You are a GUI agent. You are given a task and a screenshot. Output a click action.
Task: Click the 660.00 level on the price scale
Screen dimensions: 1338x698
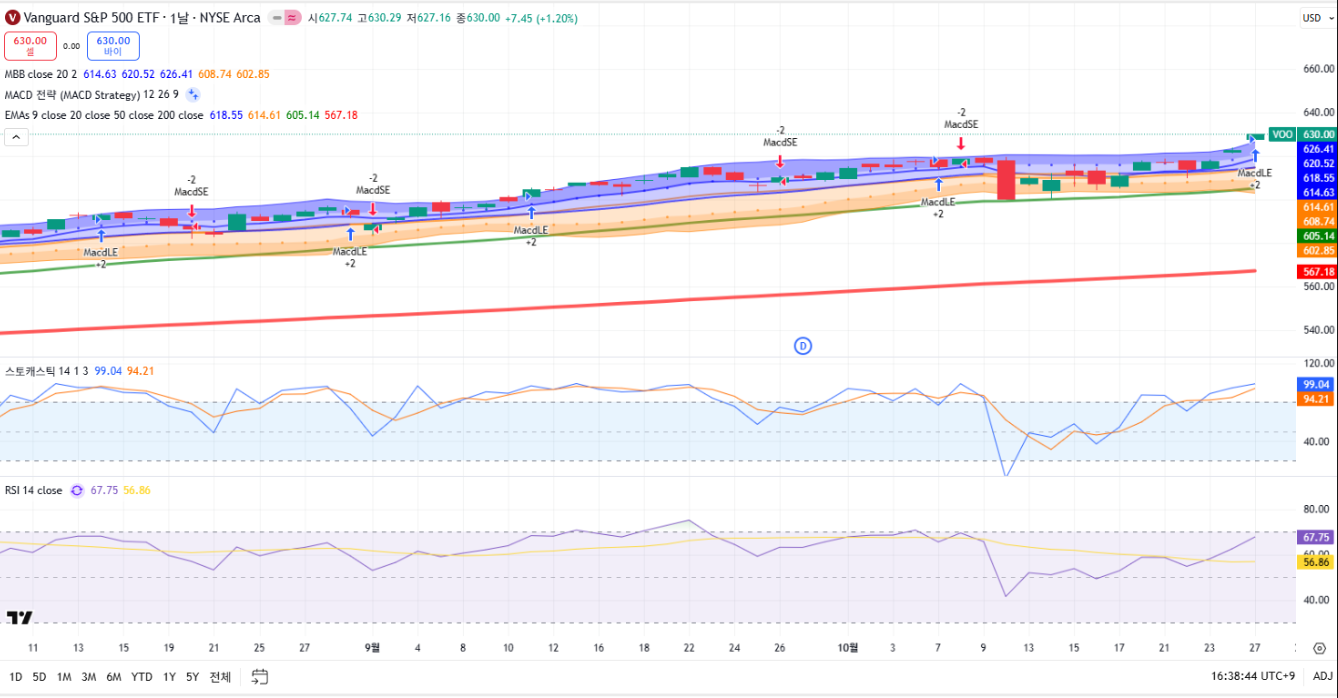pos(1319,69)
